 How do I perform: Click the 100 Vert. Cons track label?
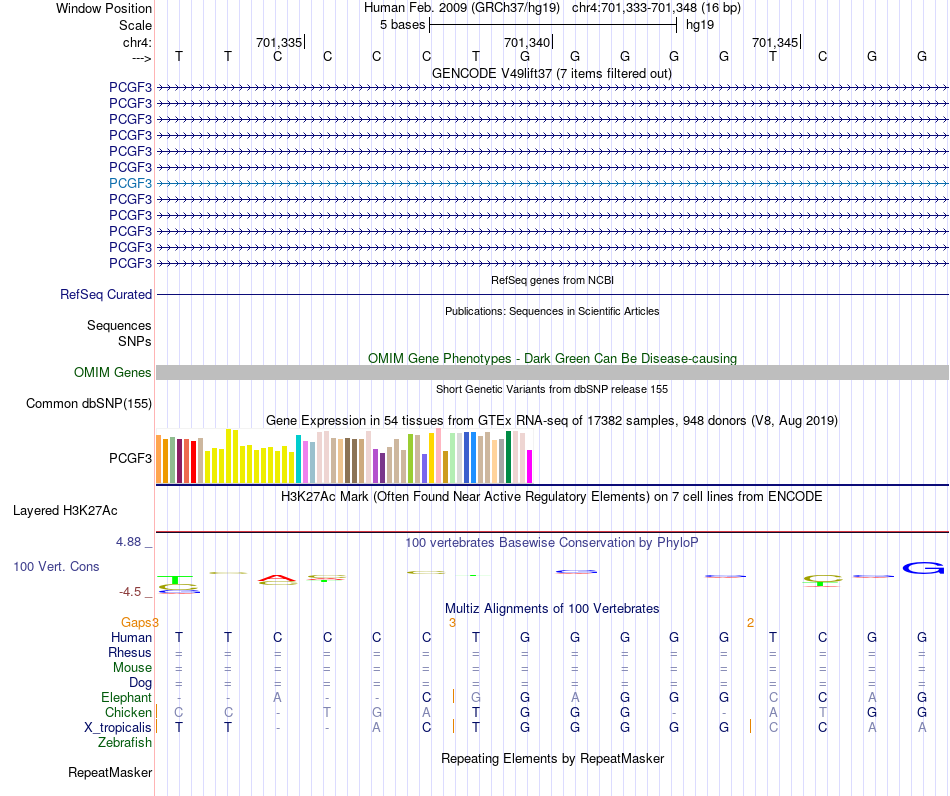pyautogui.click(x=56, y=566)
